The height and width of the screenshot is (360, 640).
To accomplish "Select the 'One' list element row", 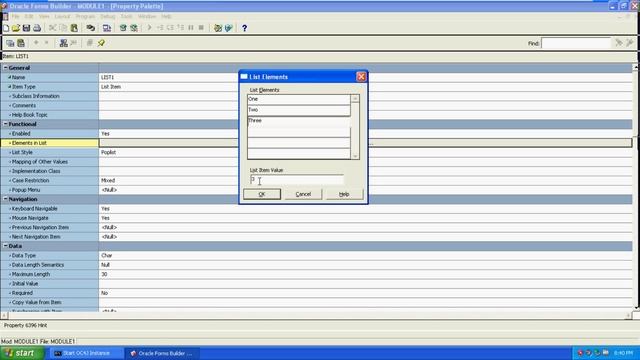I will point(299,99).
